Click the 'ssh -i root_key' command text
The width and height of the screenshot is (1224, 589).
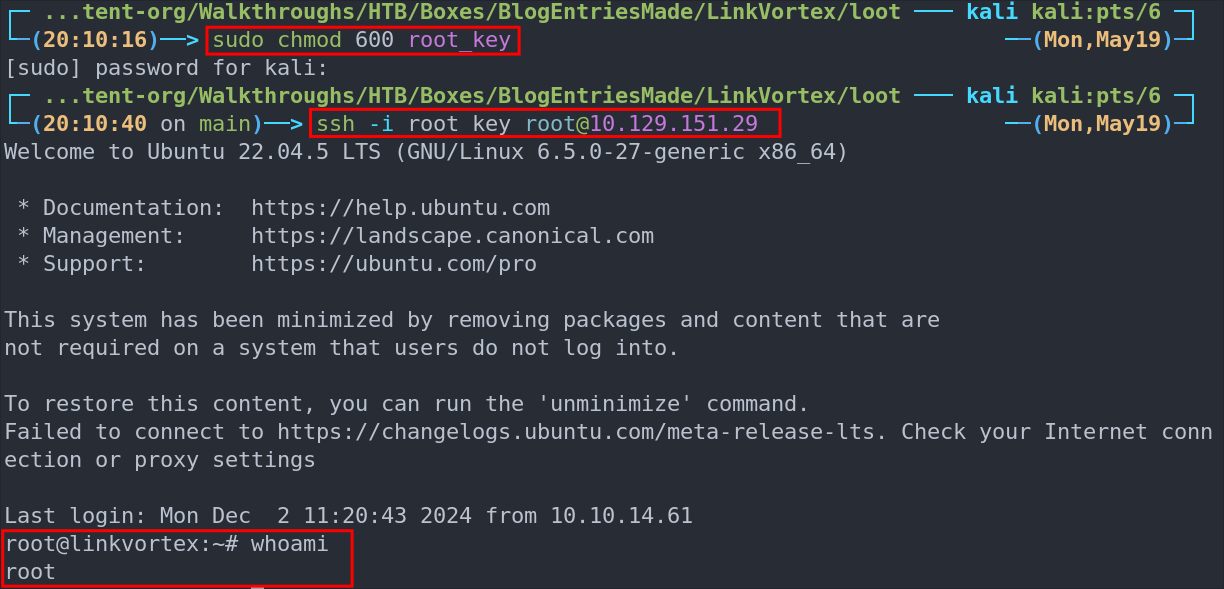[x=416, y=124]
